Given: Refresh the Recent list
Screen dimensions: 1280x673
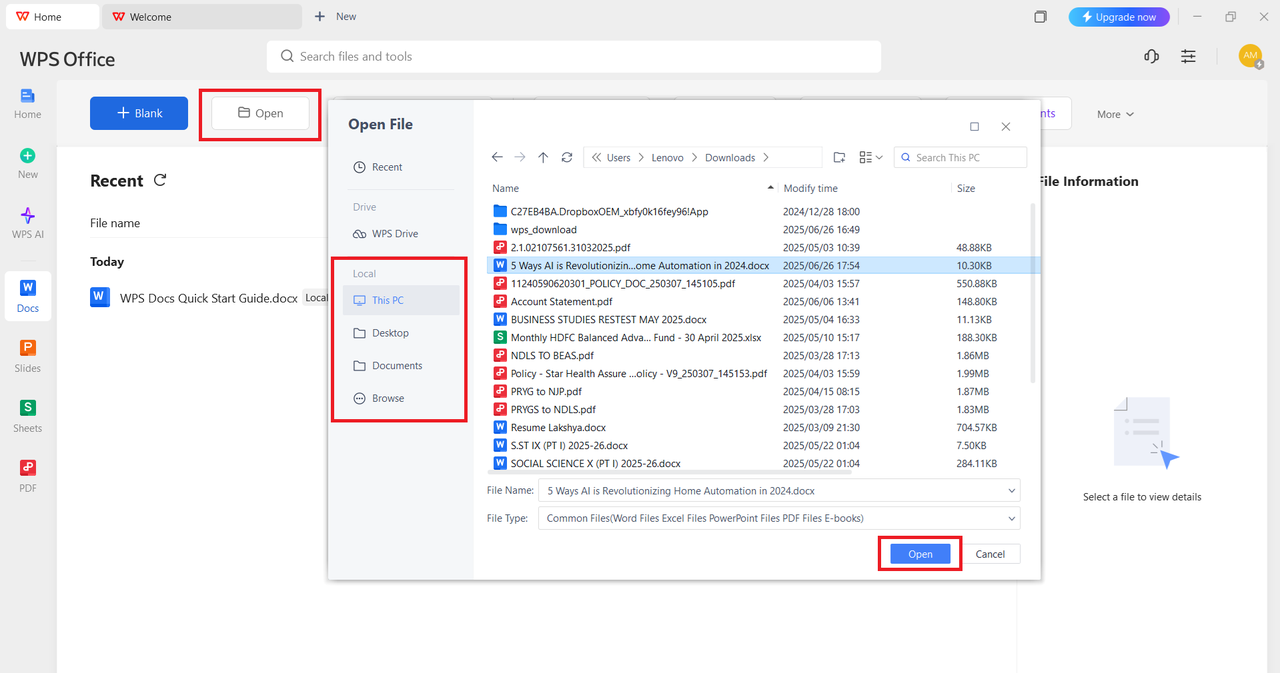Looking at the screenshot, I should pos(160,180).
